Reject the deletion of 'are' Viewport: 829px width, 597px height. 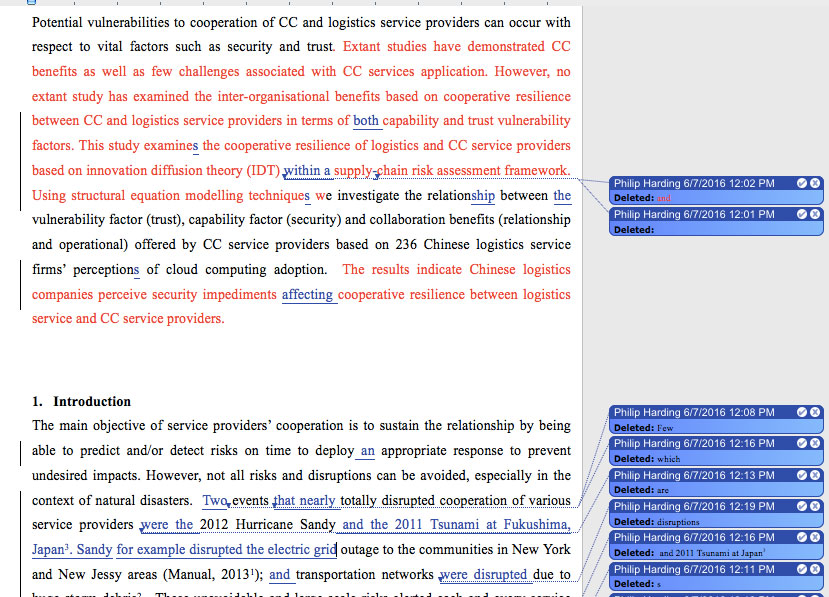click(x=815, y=475)
